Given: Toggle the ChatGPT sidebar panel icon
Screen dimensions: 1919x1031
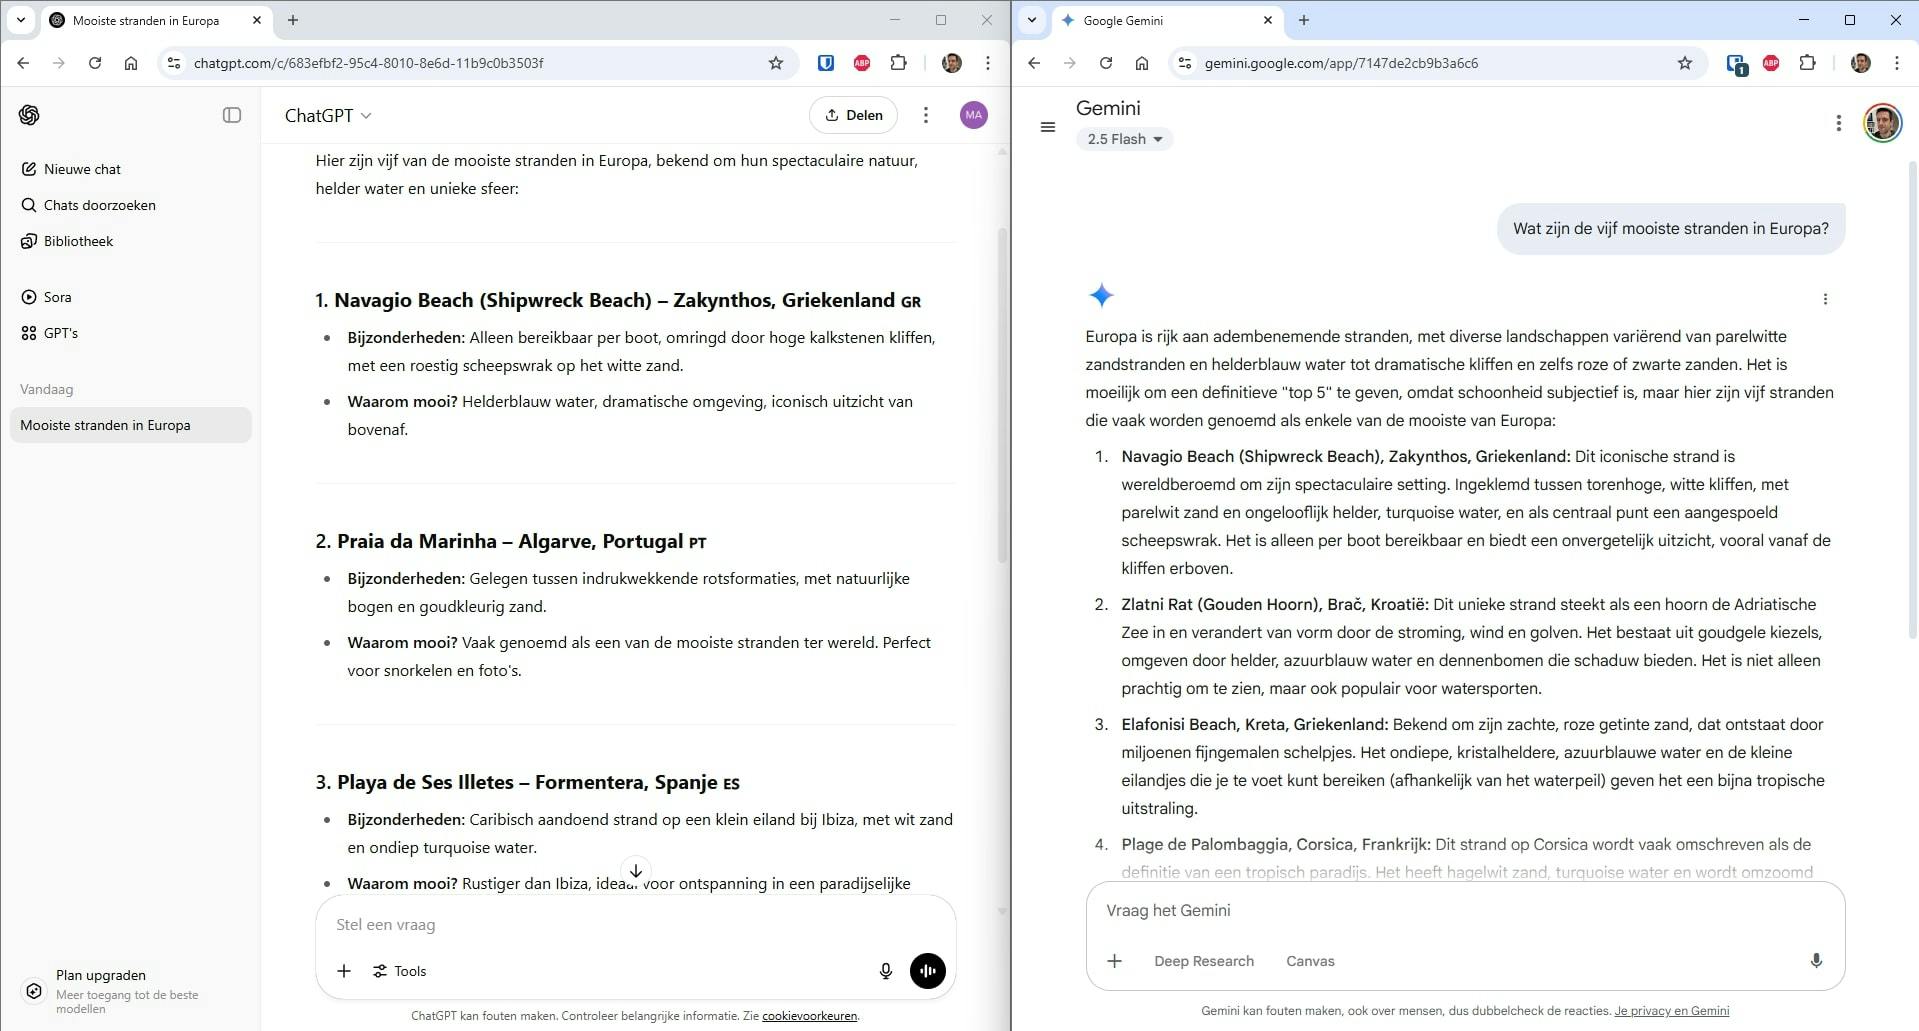Looking at the screenshot, I should tap(232, 115).
